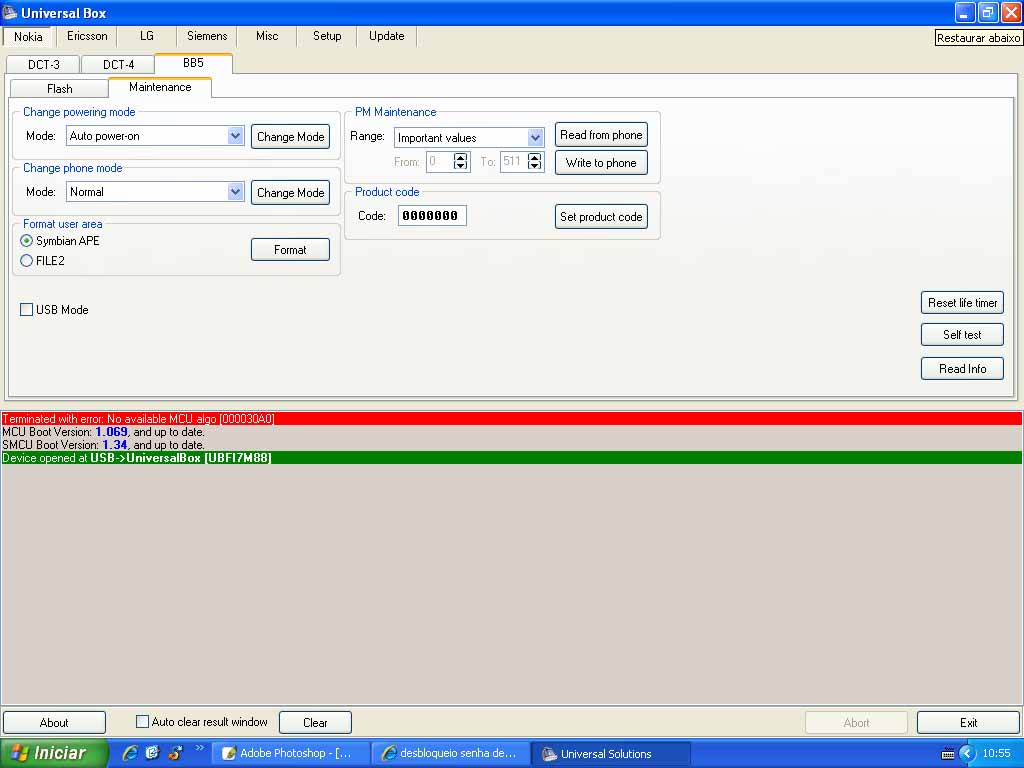Click the Set product code button

(601, 217)
